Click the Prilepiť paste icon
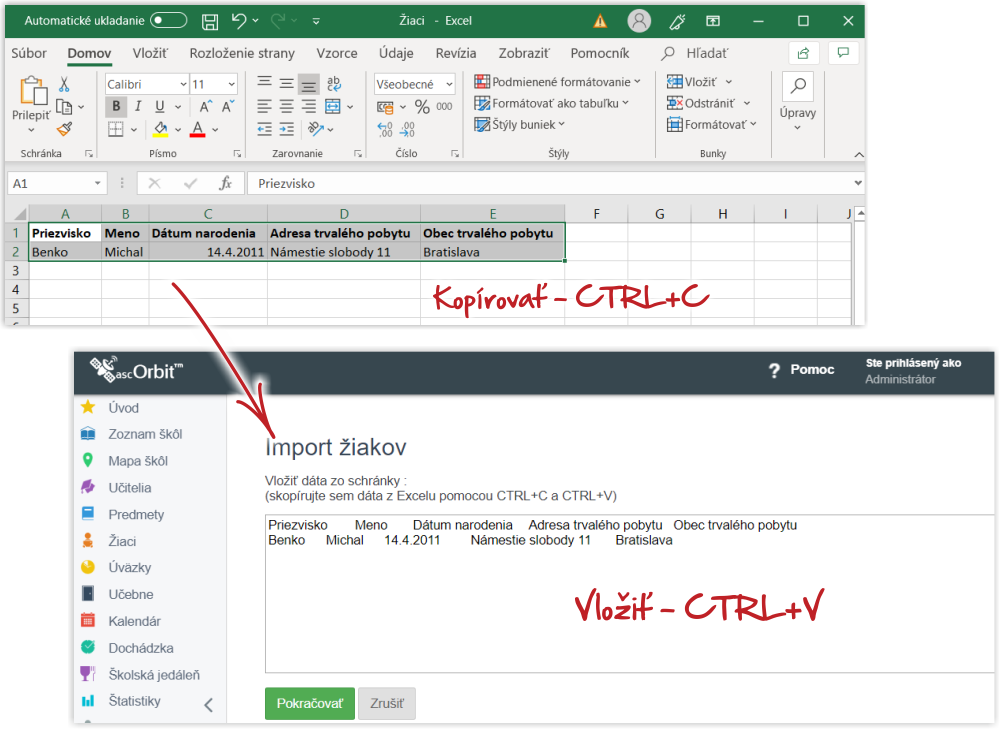The height and width of the screenshot is (729, 1000). click(32, 91)
